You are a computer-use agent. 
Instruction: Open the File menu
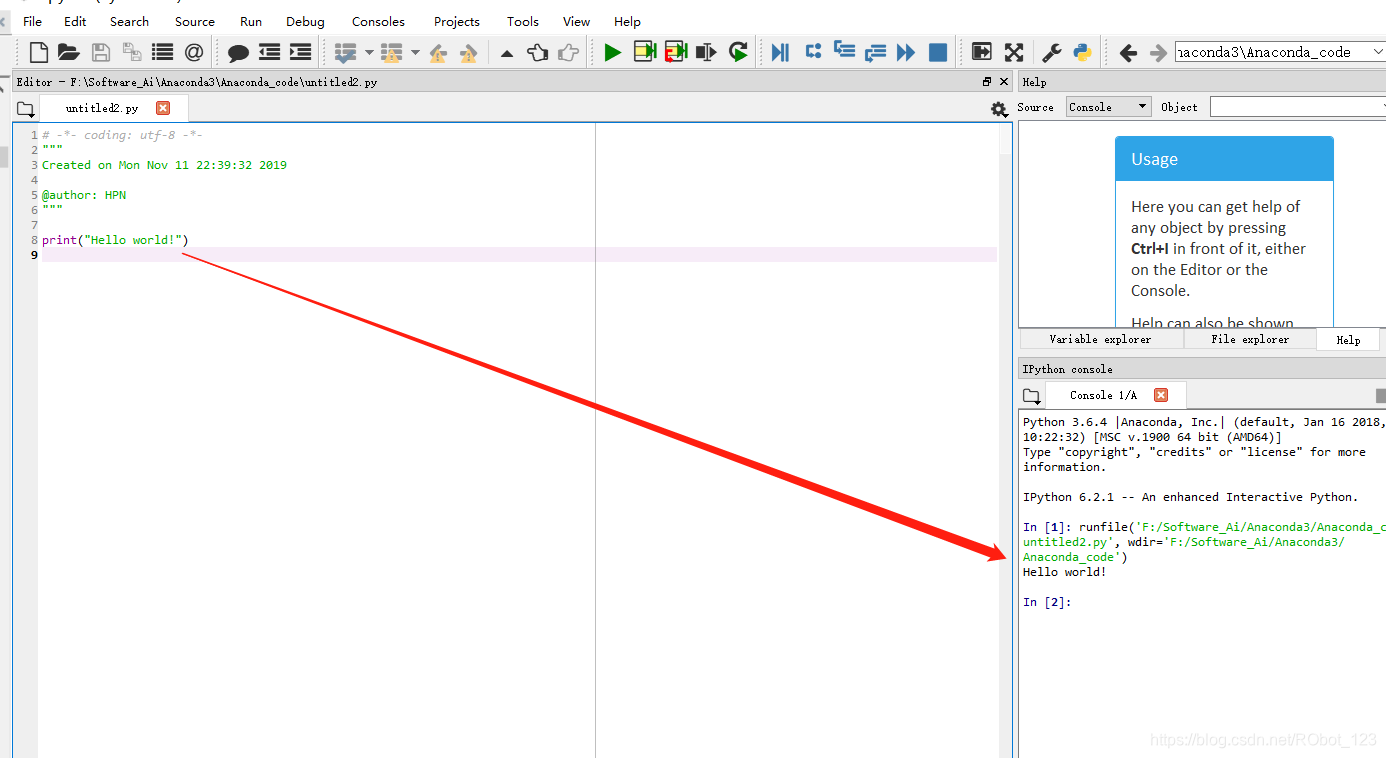click(32, 21)
